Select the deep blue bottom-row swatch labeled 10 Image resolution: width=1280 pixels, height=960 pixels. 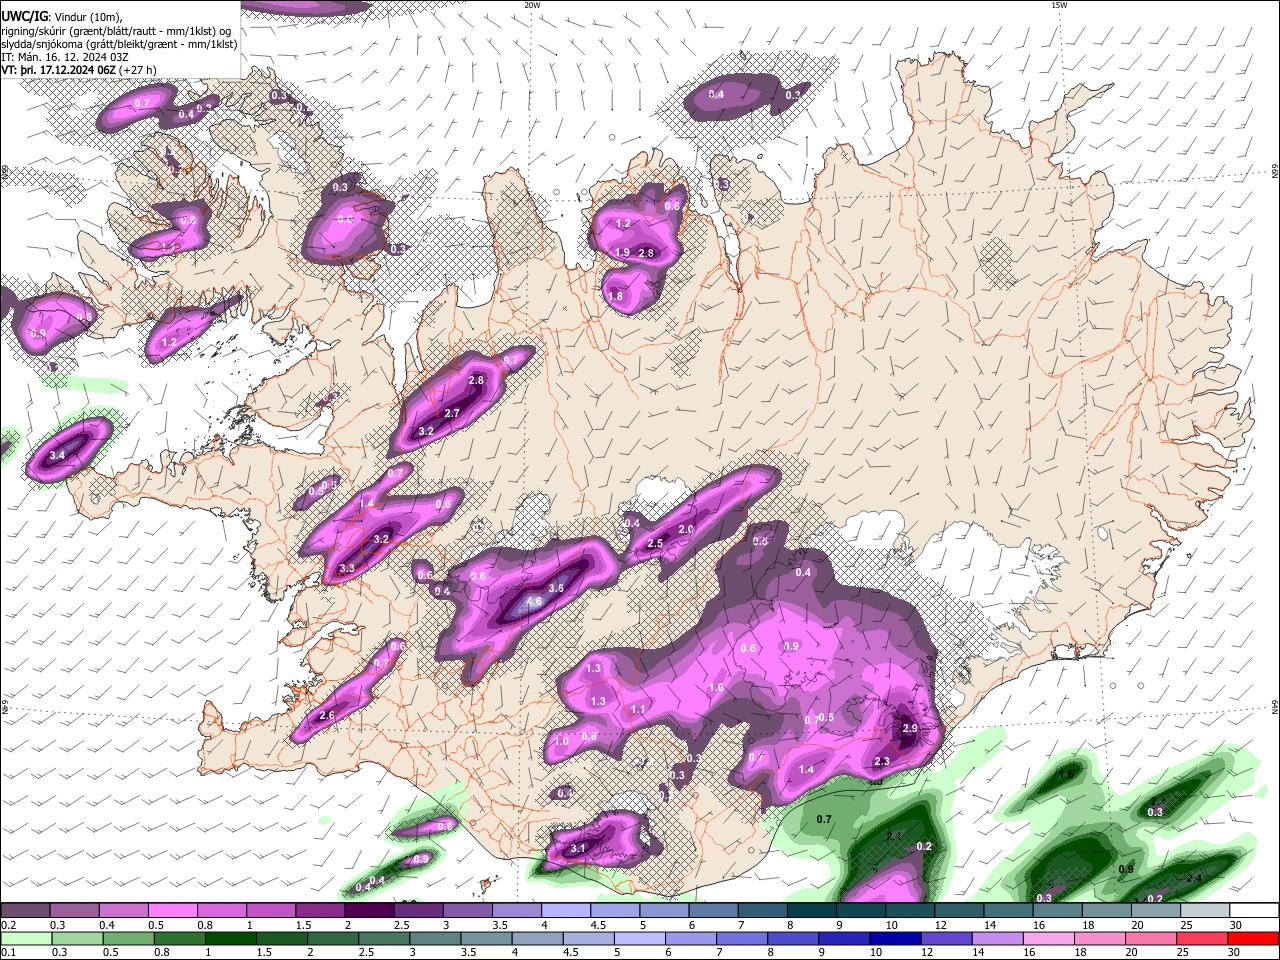click(x=895, y=938)
